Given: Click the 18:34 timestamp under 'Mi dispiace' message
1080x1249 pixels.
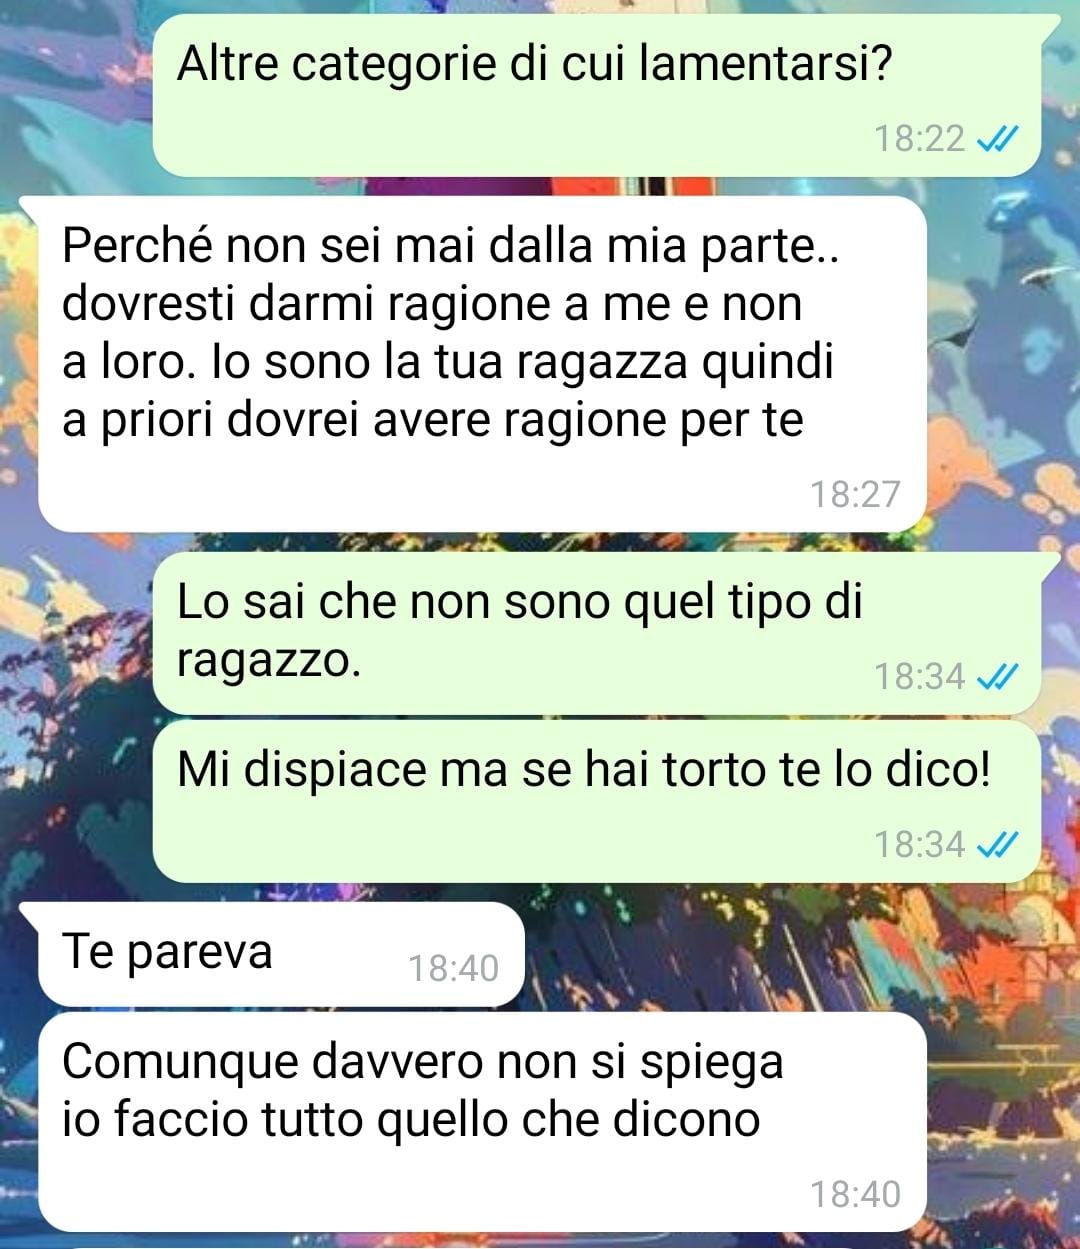Looking at the screenshot, I should [x=920, y=845].
